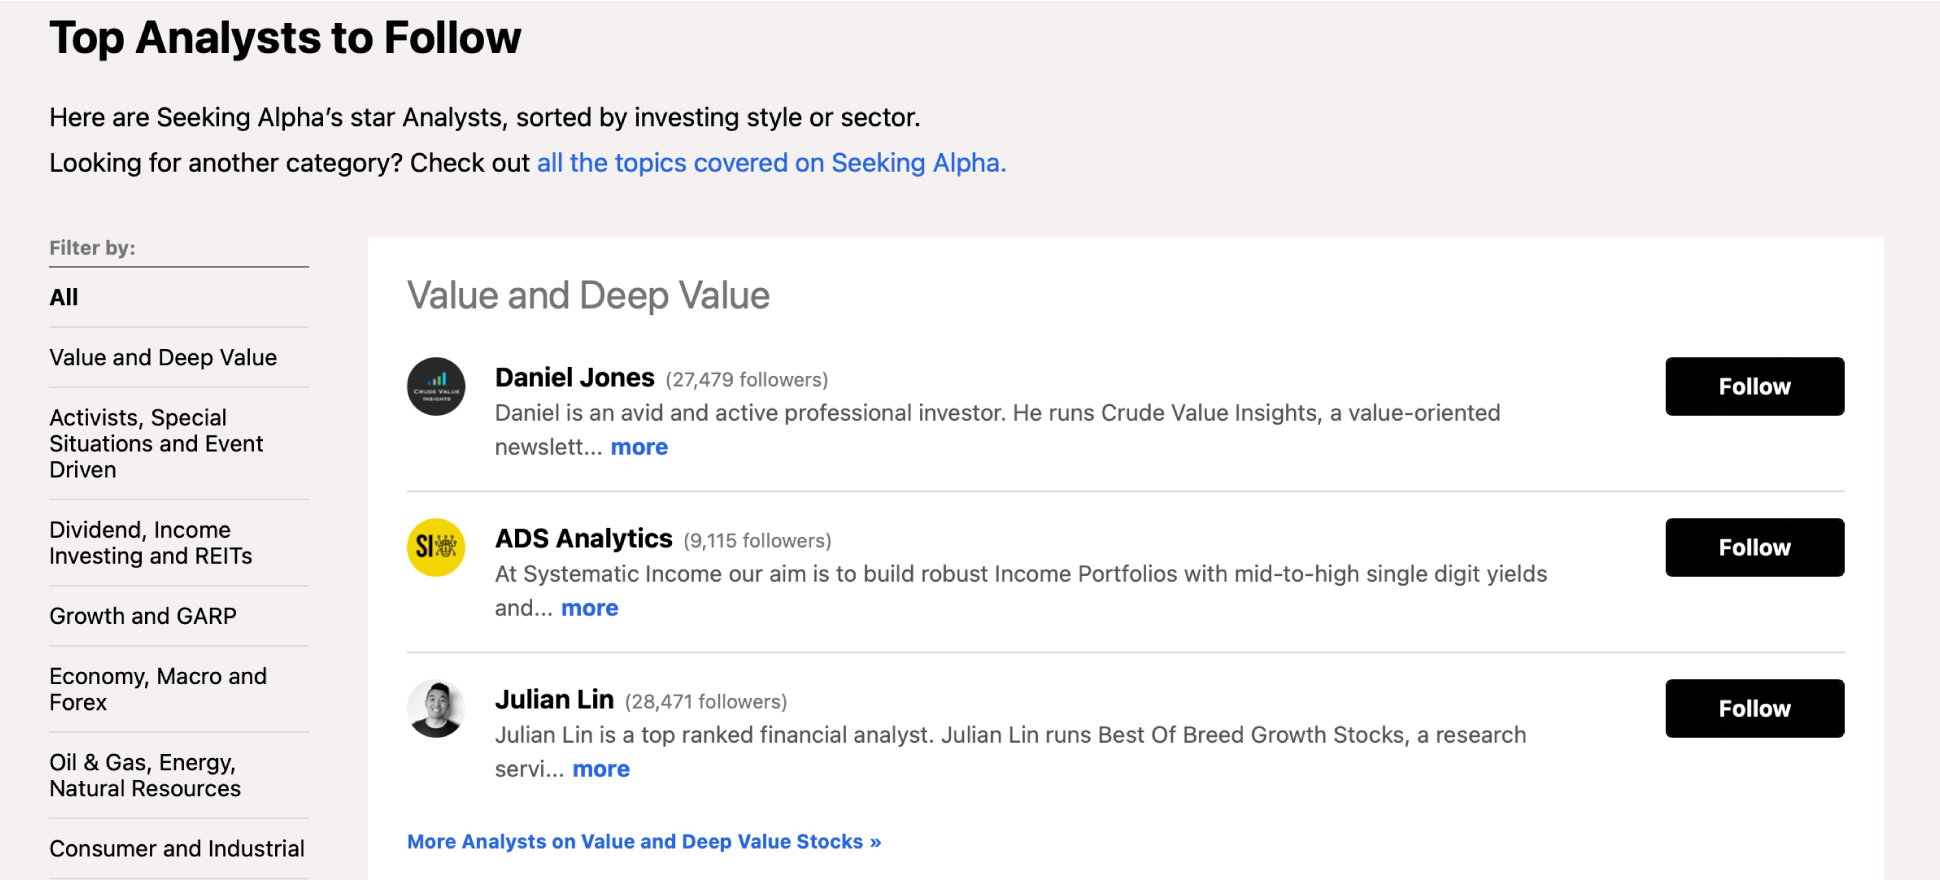Follow ADS Analytics
1940x880 pixels.
[x=1754, y=547]
